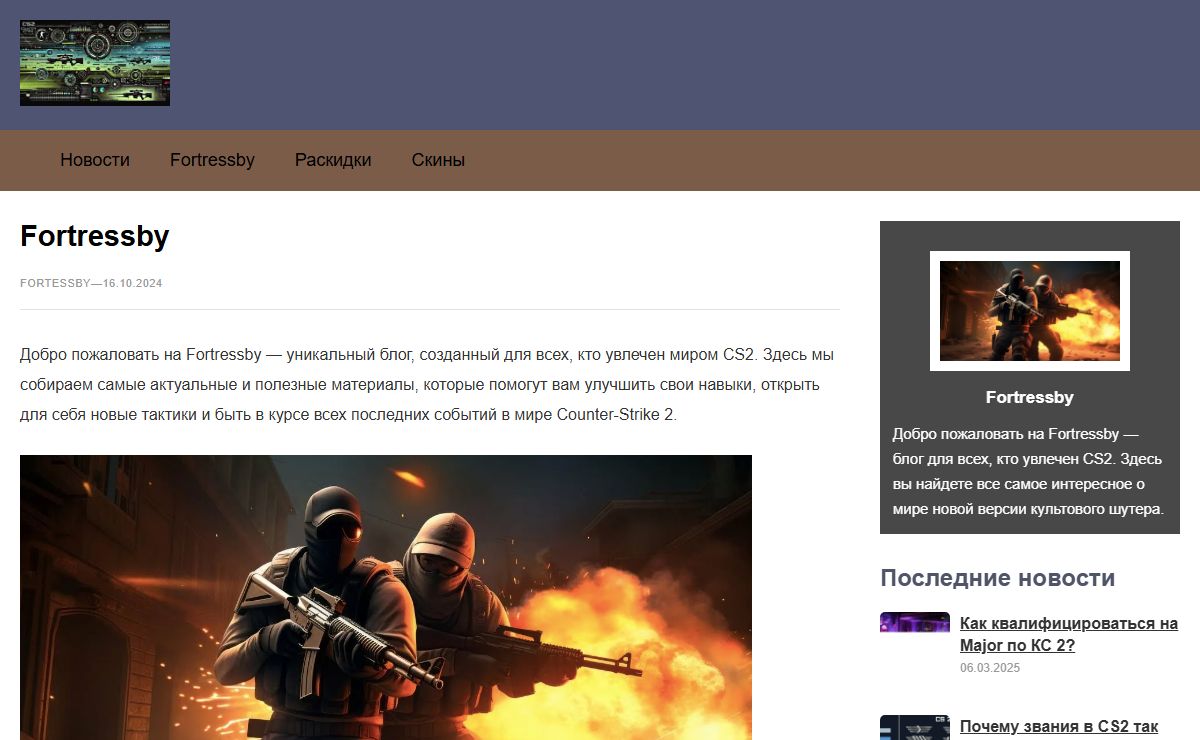The height and width of the screenshot is (740, 1200).
Task: Click the site logo image in the header
Action: [x=95, y=63]
